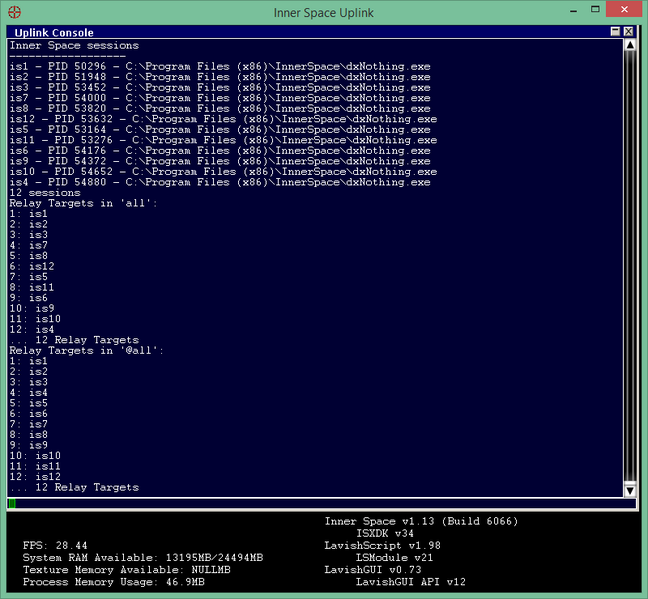Click the 'LavishGUI v0.73' version text

373,570
